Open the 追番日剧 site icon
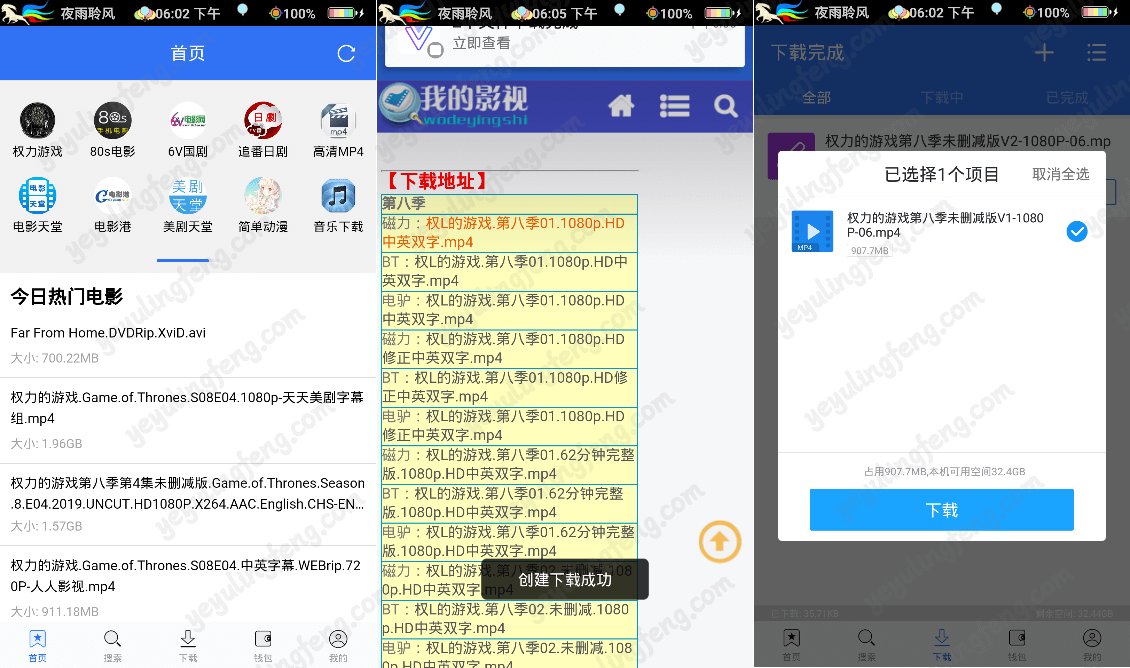Image resolution: width=1130 pixels, height=668 pixels. point(263,130)
